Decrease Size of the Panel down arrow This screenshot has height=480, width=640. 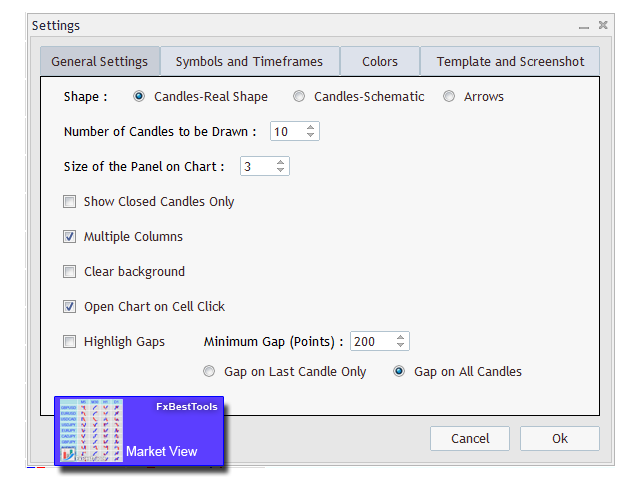280,170
